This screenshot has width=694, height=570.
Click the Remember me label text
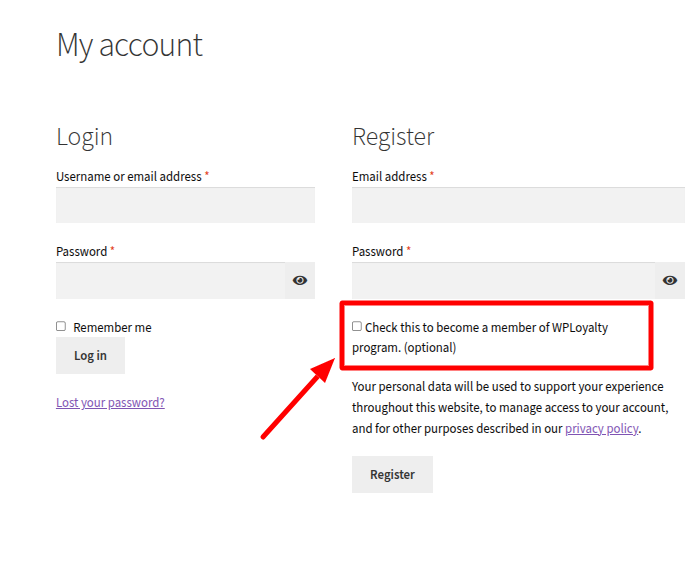(112, 327)
